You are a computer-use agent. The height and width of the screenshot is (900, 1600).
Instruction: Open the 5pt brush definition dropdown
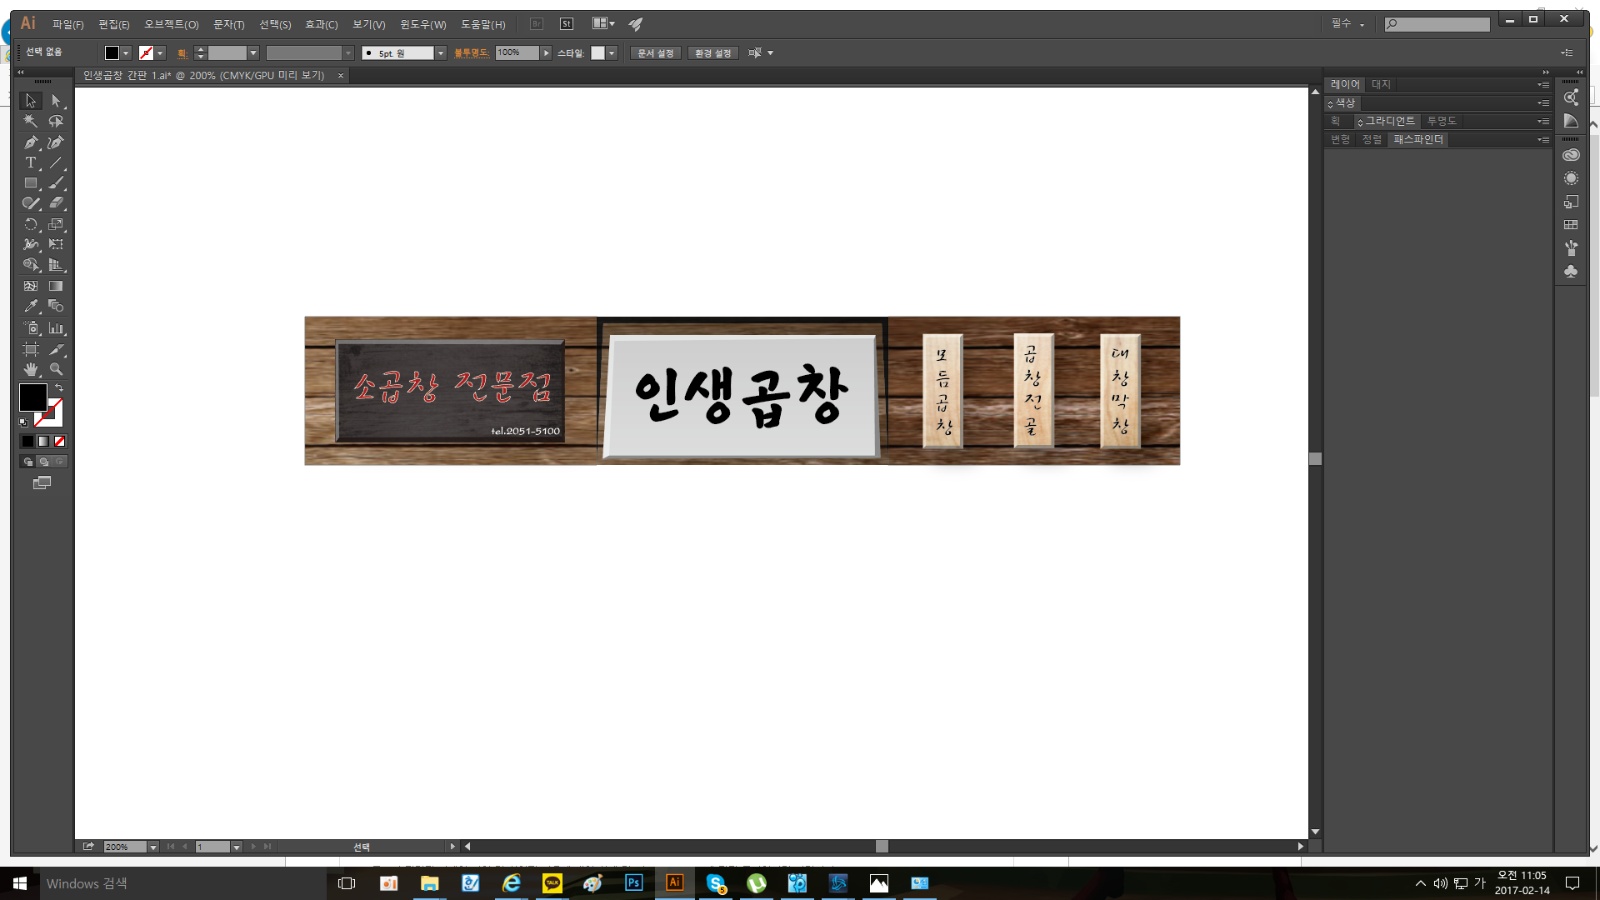[440, 53]
